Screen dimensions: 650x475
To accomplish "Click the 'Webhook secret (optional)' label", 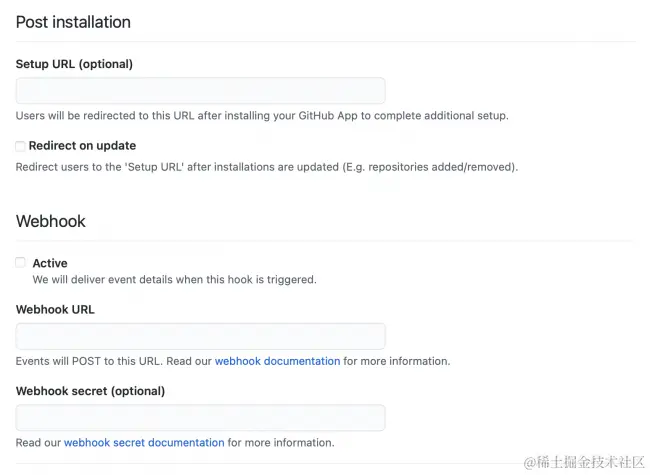I will (90, 391).
